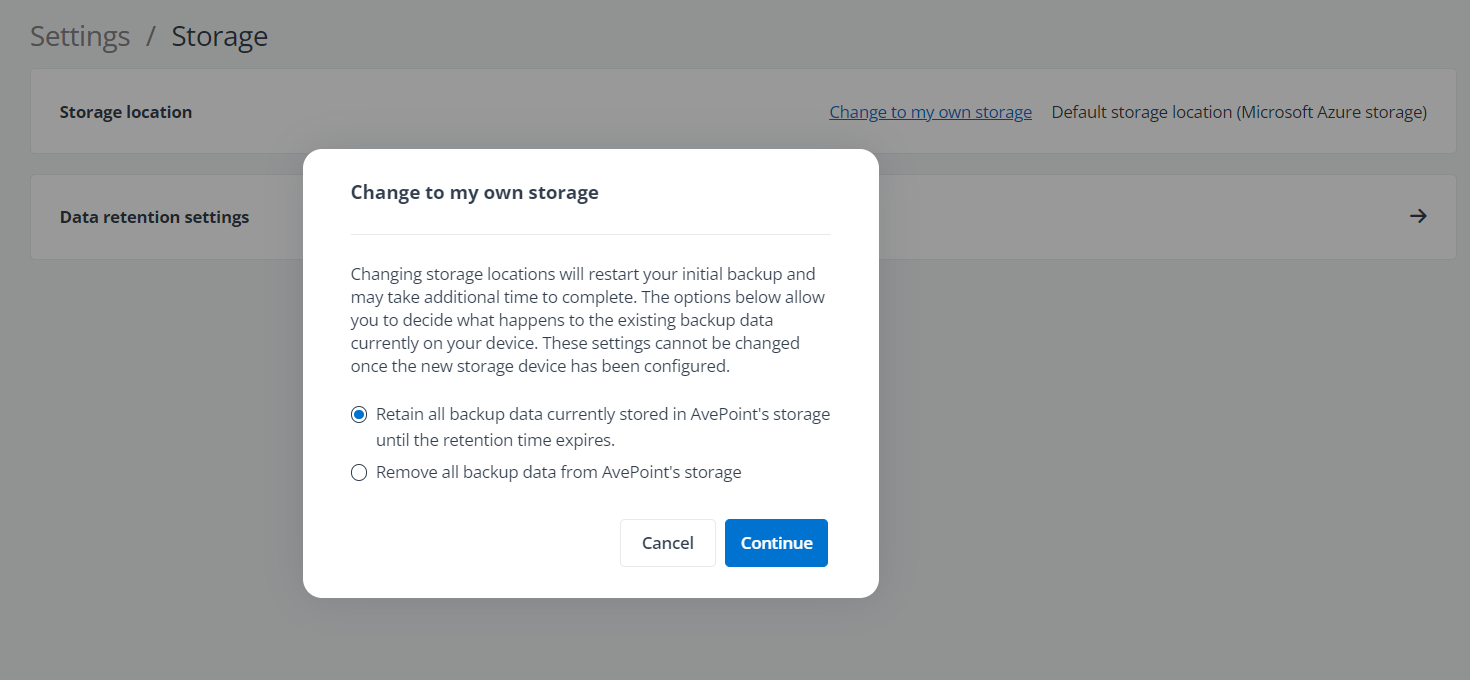Click the "Data retention settings" label text
The width and height of the screenshot is (1470, 680).
(x=154, y=216)
